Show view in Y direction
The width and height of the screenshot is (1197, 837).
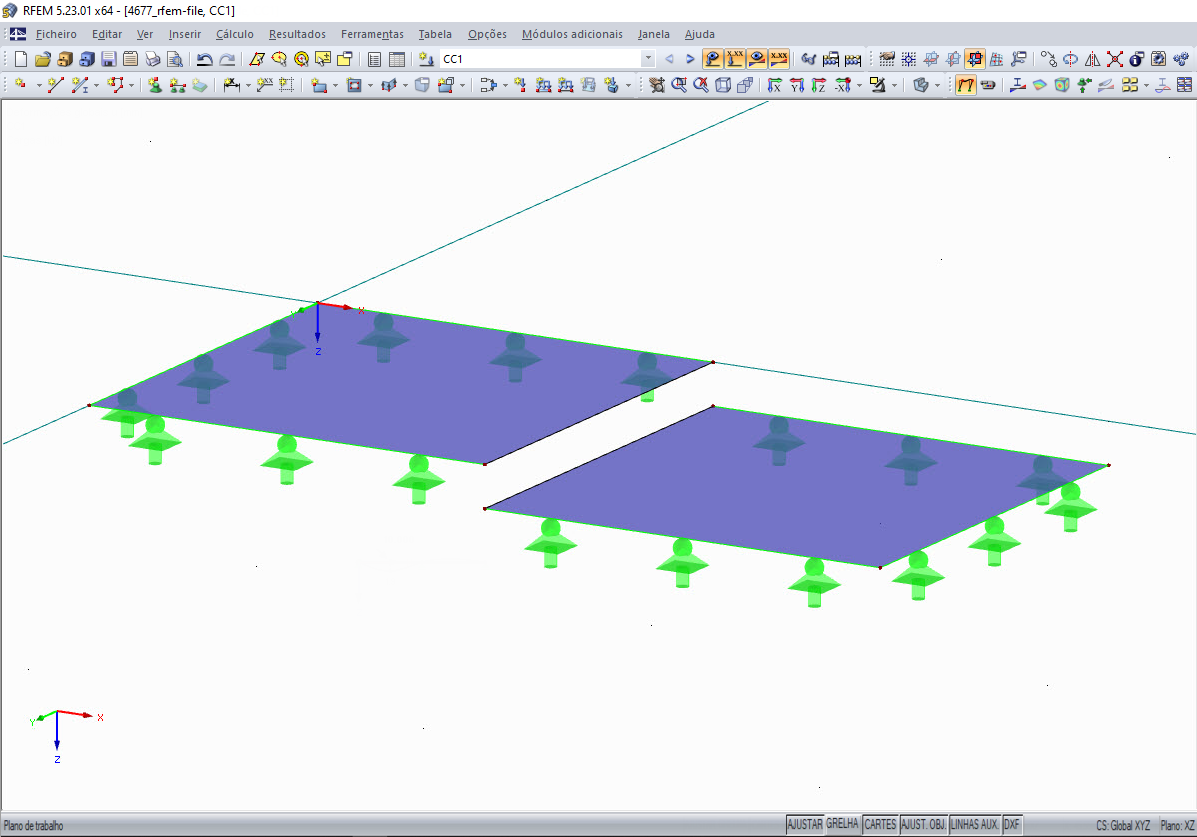[x=796, y=85]
